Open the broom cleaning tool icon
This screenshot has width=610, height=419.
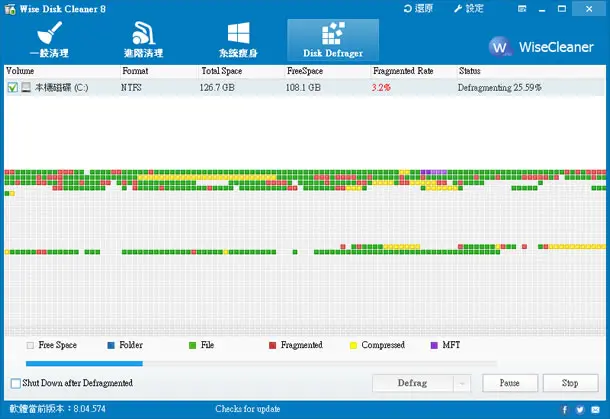tap(50, 33)
